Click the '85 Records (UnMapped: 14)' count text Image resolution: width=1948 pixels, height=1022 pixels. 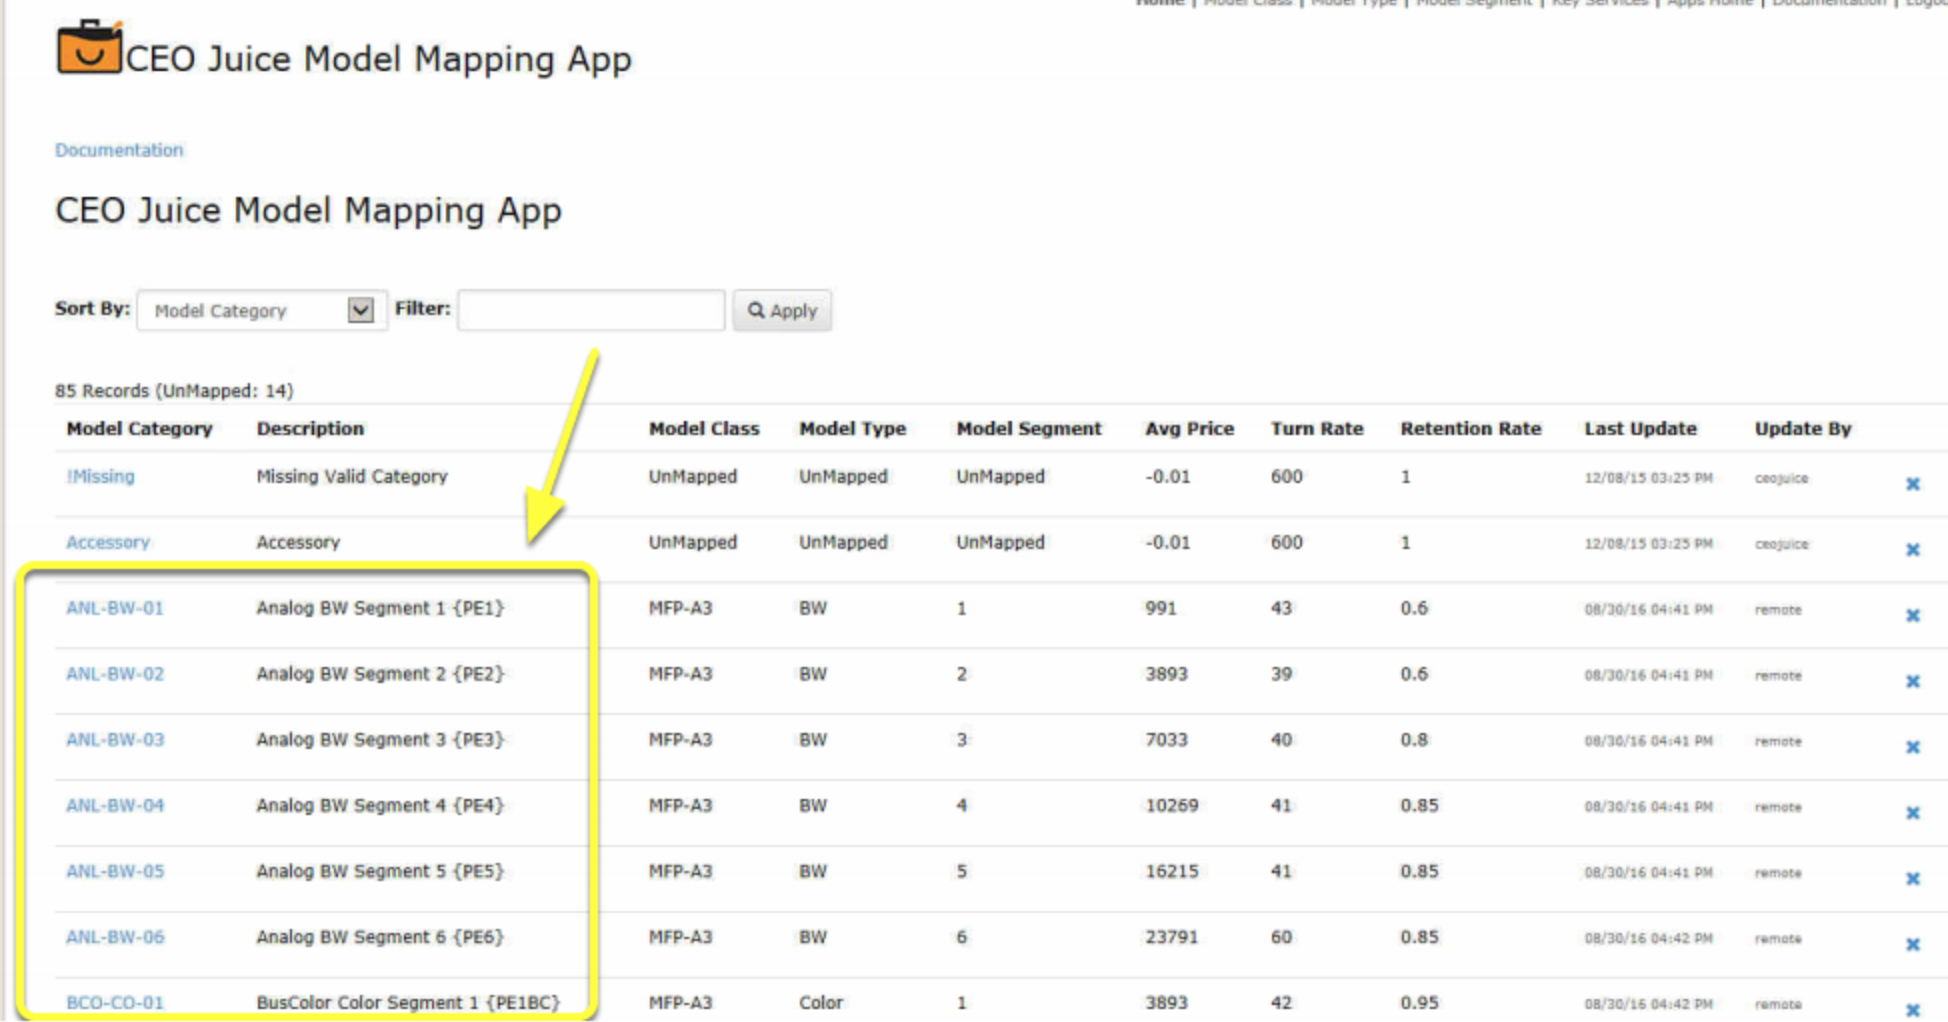click(174, 391)
